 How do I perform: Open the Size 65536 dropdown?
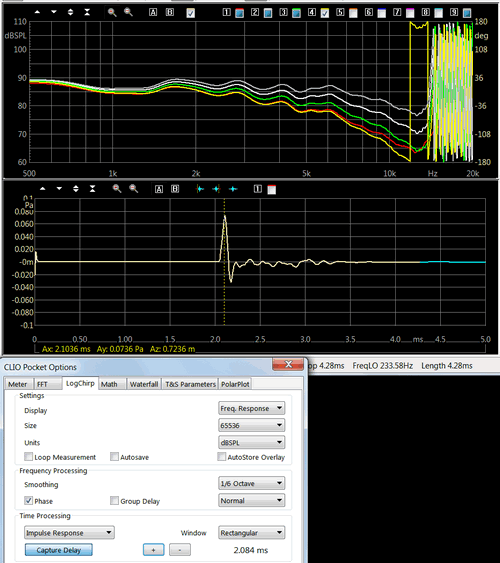[252, 425]
